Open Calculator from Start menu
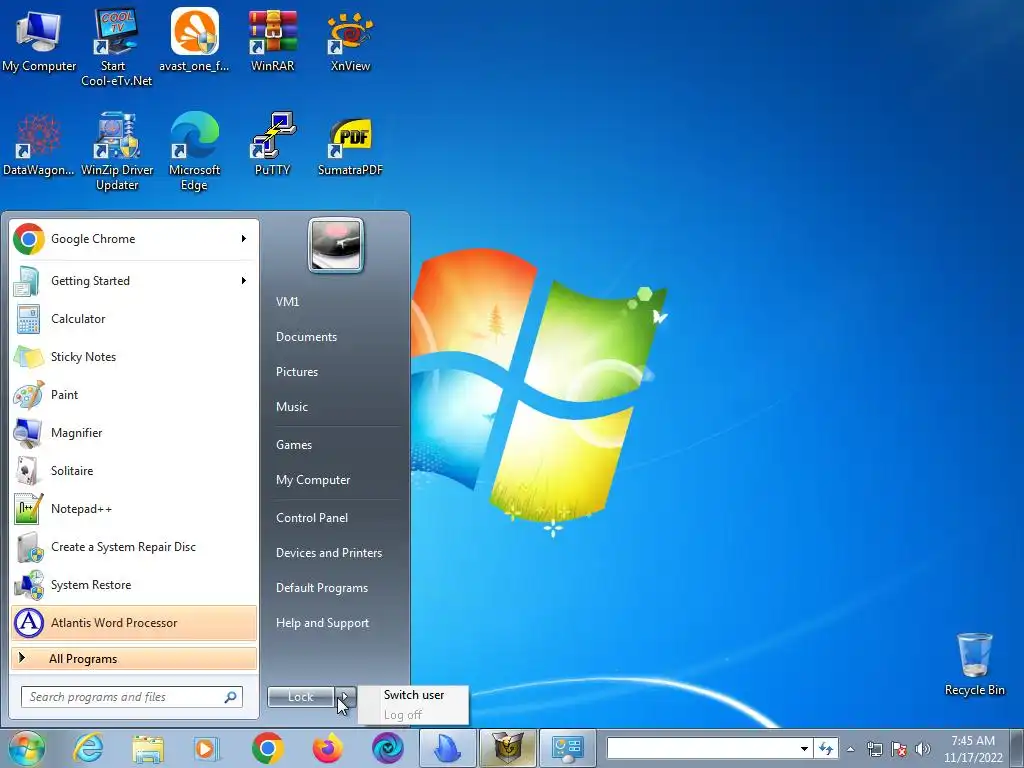1024x768 pixels. [x=134, y=319]
